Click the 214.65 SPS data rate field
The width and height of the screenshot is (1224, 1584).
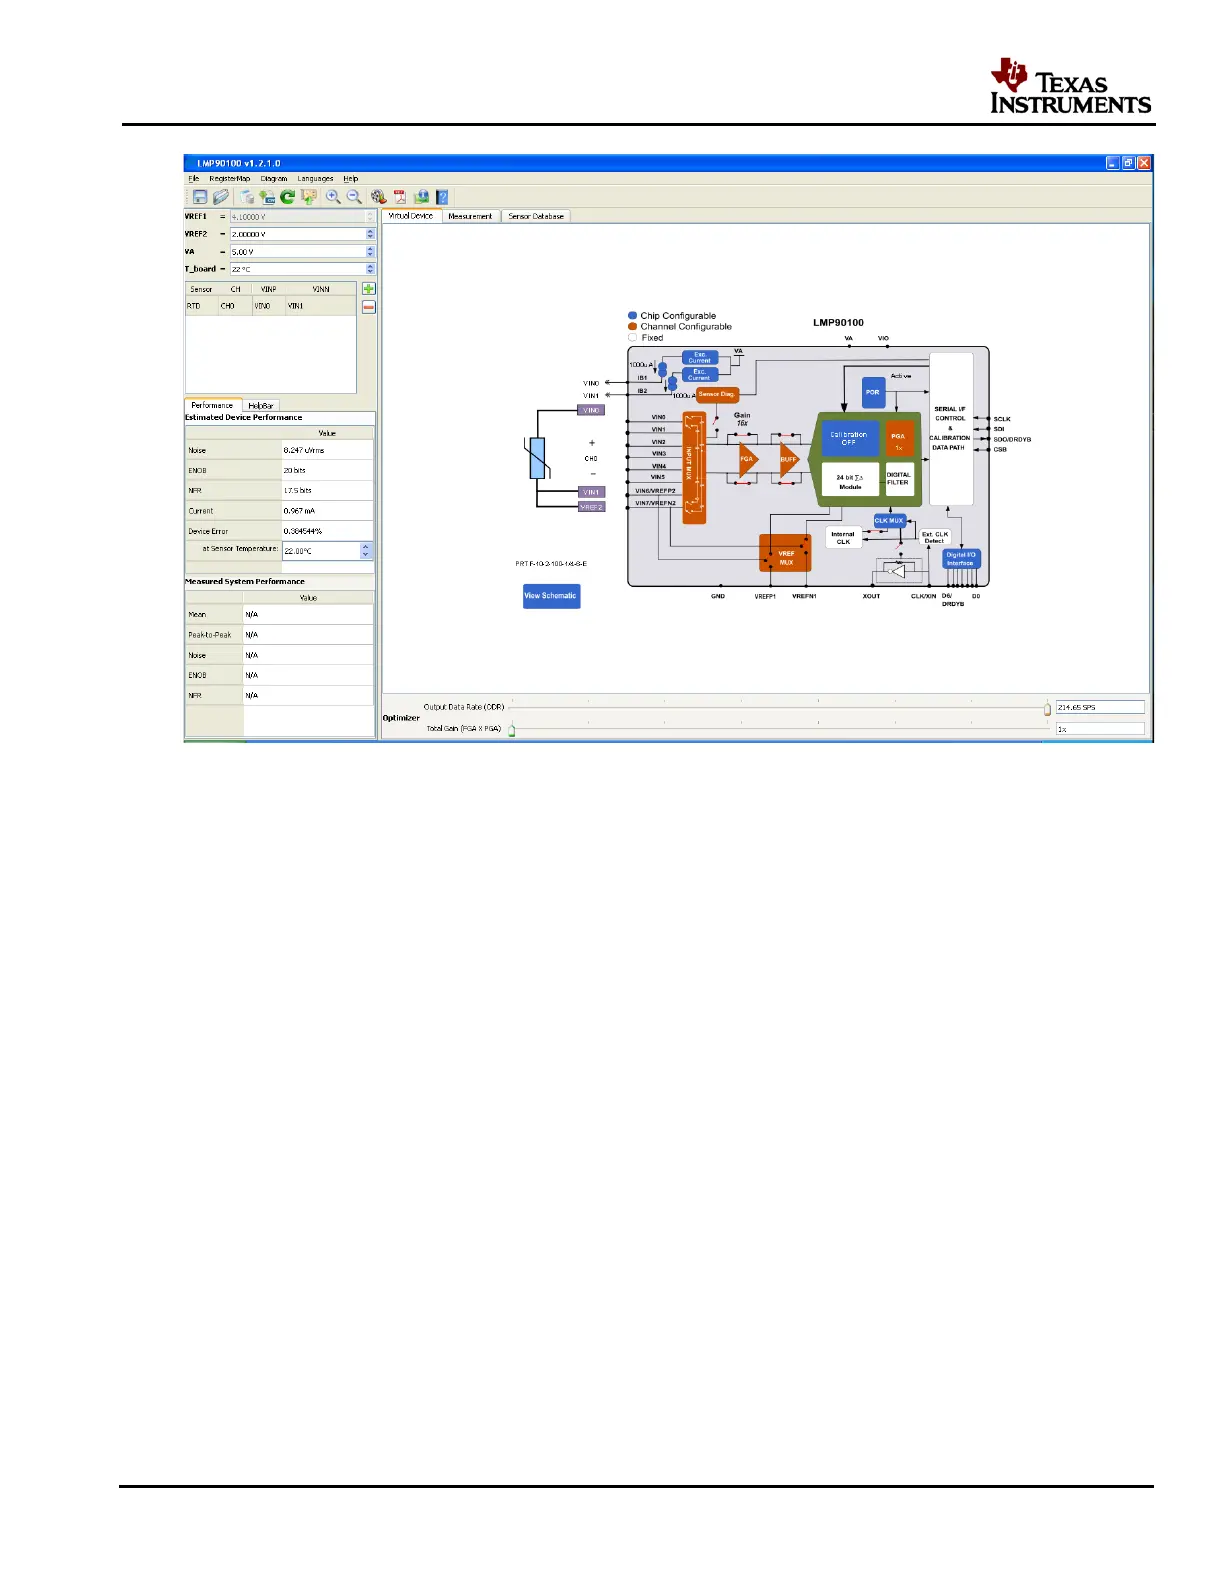[1100, 707]
